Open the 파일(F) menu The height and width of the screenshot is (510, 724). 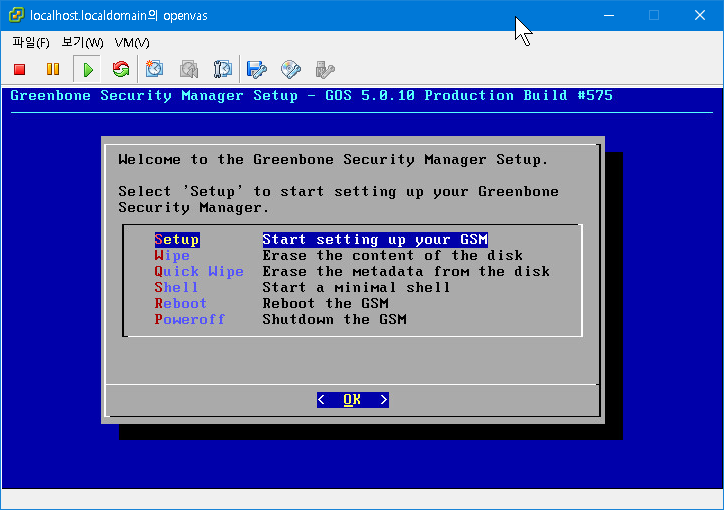click(x=31, y=43)
